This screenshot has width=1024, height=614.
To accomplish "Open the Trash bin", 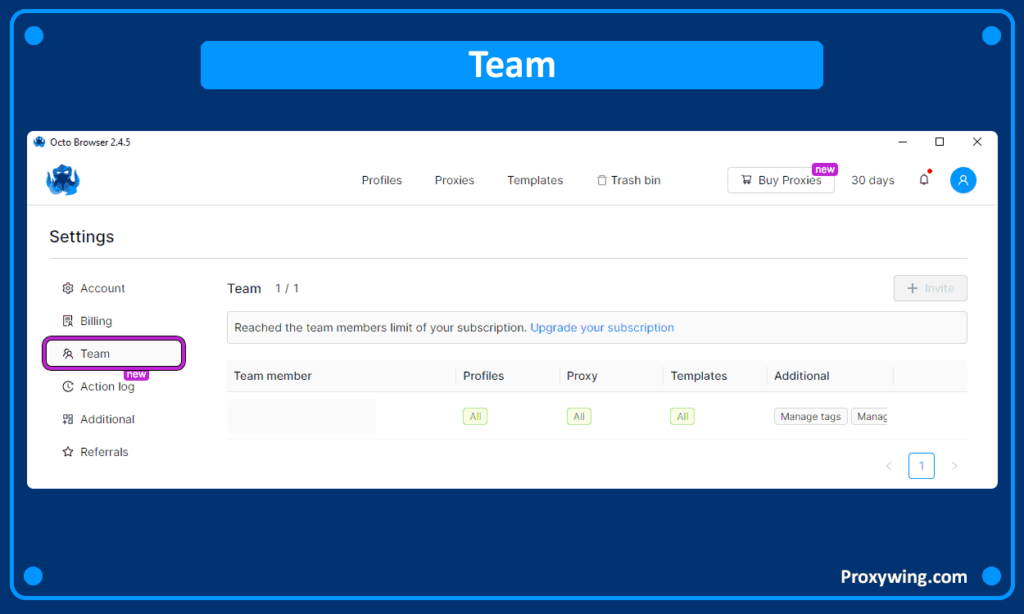I will (x=628, y=180).
